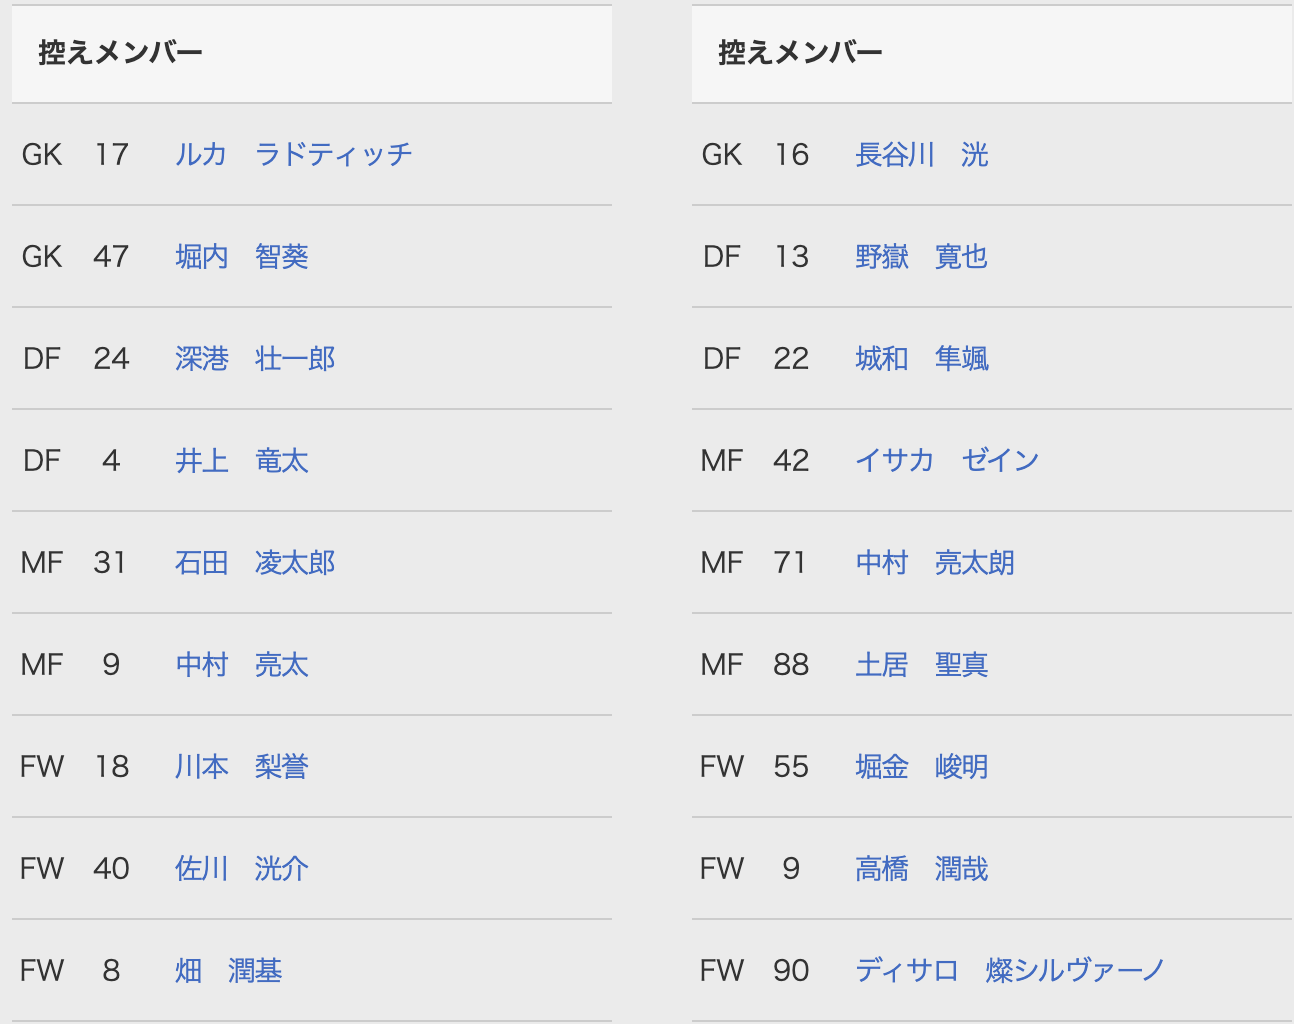Open player link ルカ ラドティッチ
Viewport: 1294px width, 1024px height.
pyautogui.click(x=294, y=154)
